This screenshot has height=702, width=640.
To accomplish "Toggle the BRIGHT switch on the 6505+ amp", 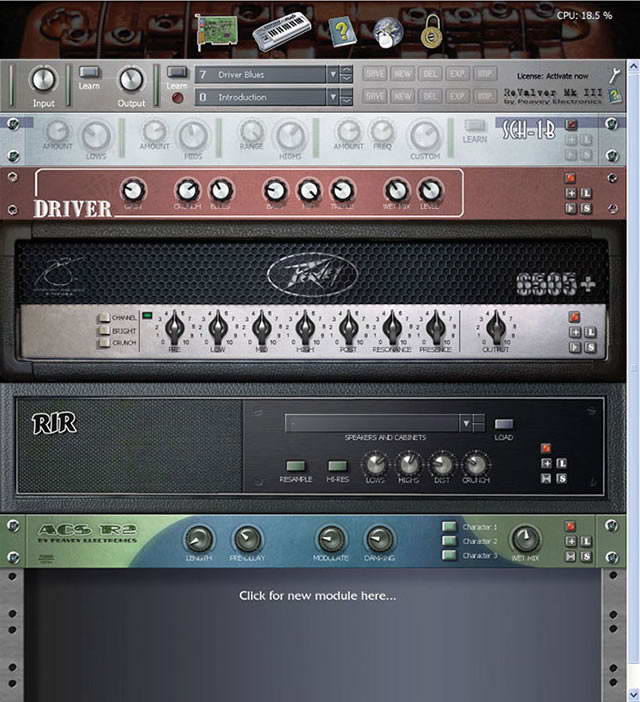I will 104,330.
